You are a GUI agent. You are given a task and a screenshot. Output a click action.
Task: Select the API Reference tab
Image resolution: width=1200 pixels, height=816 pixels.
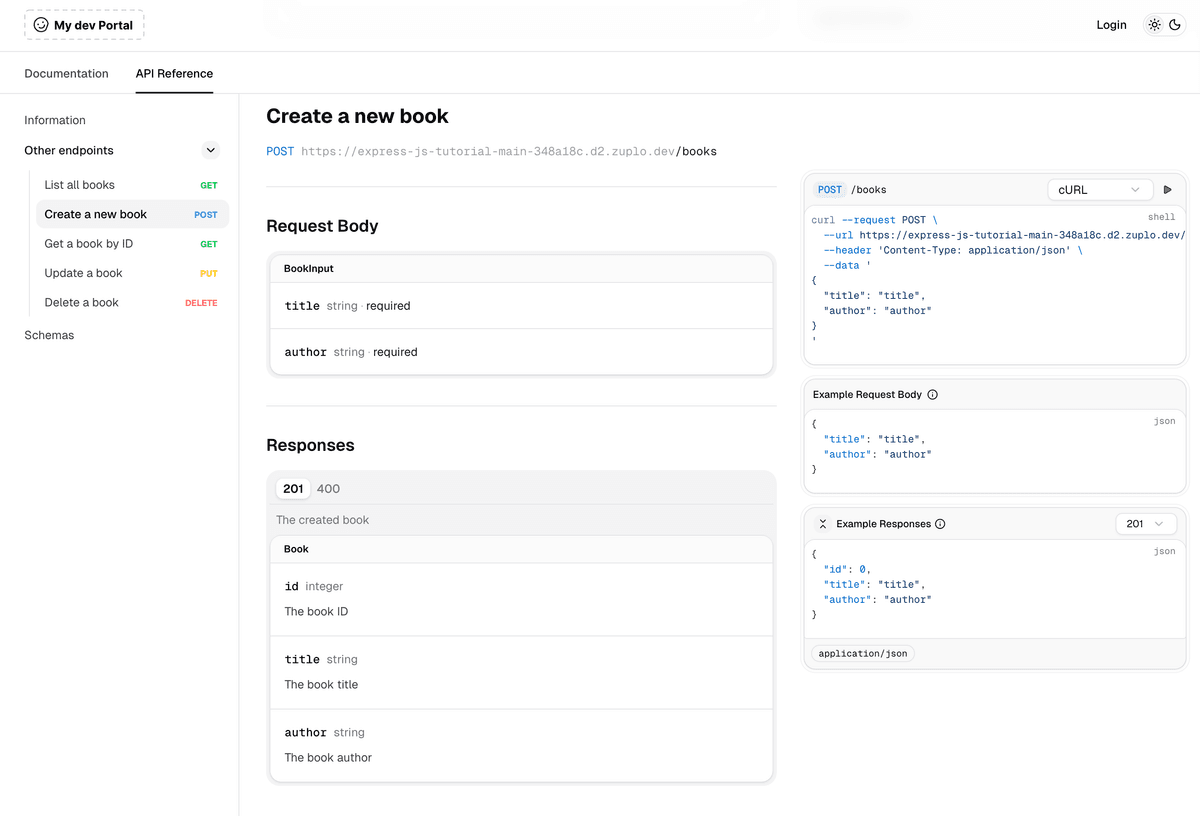coord(174,73)
